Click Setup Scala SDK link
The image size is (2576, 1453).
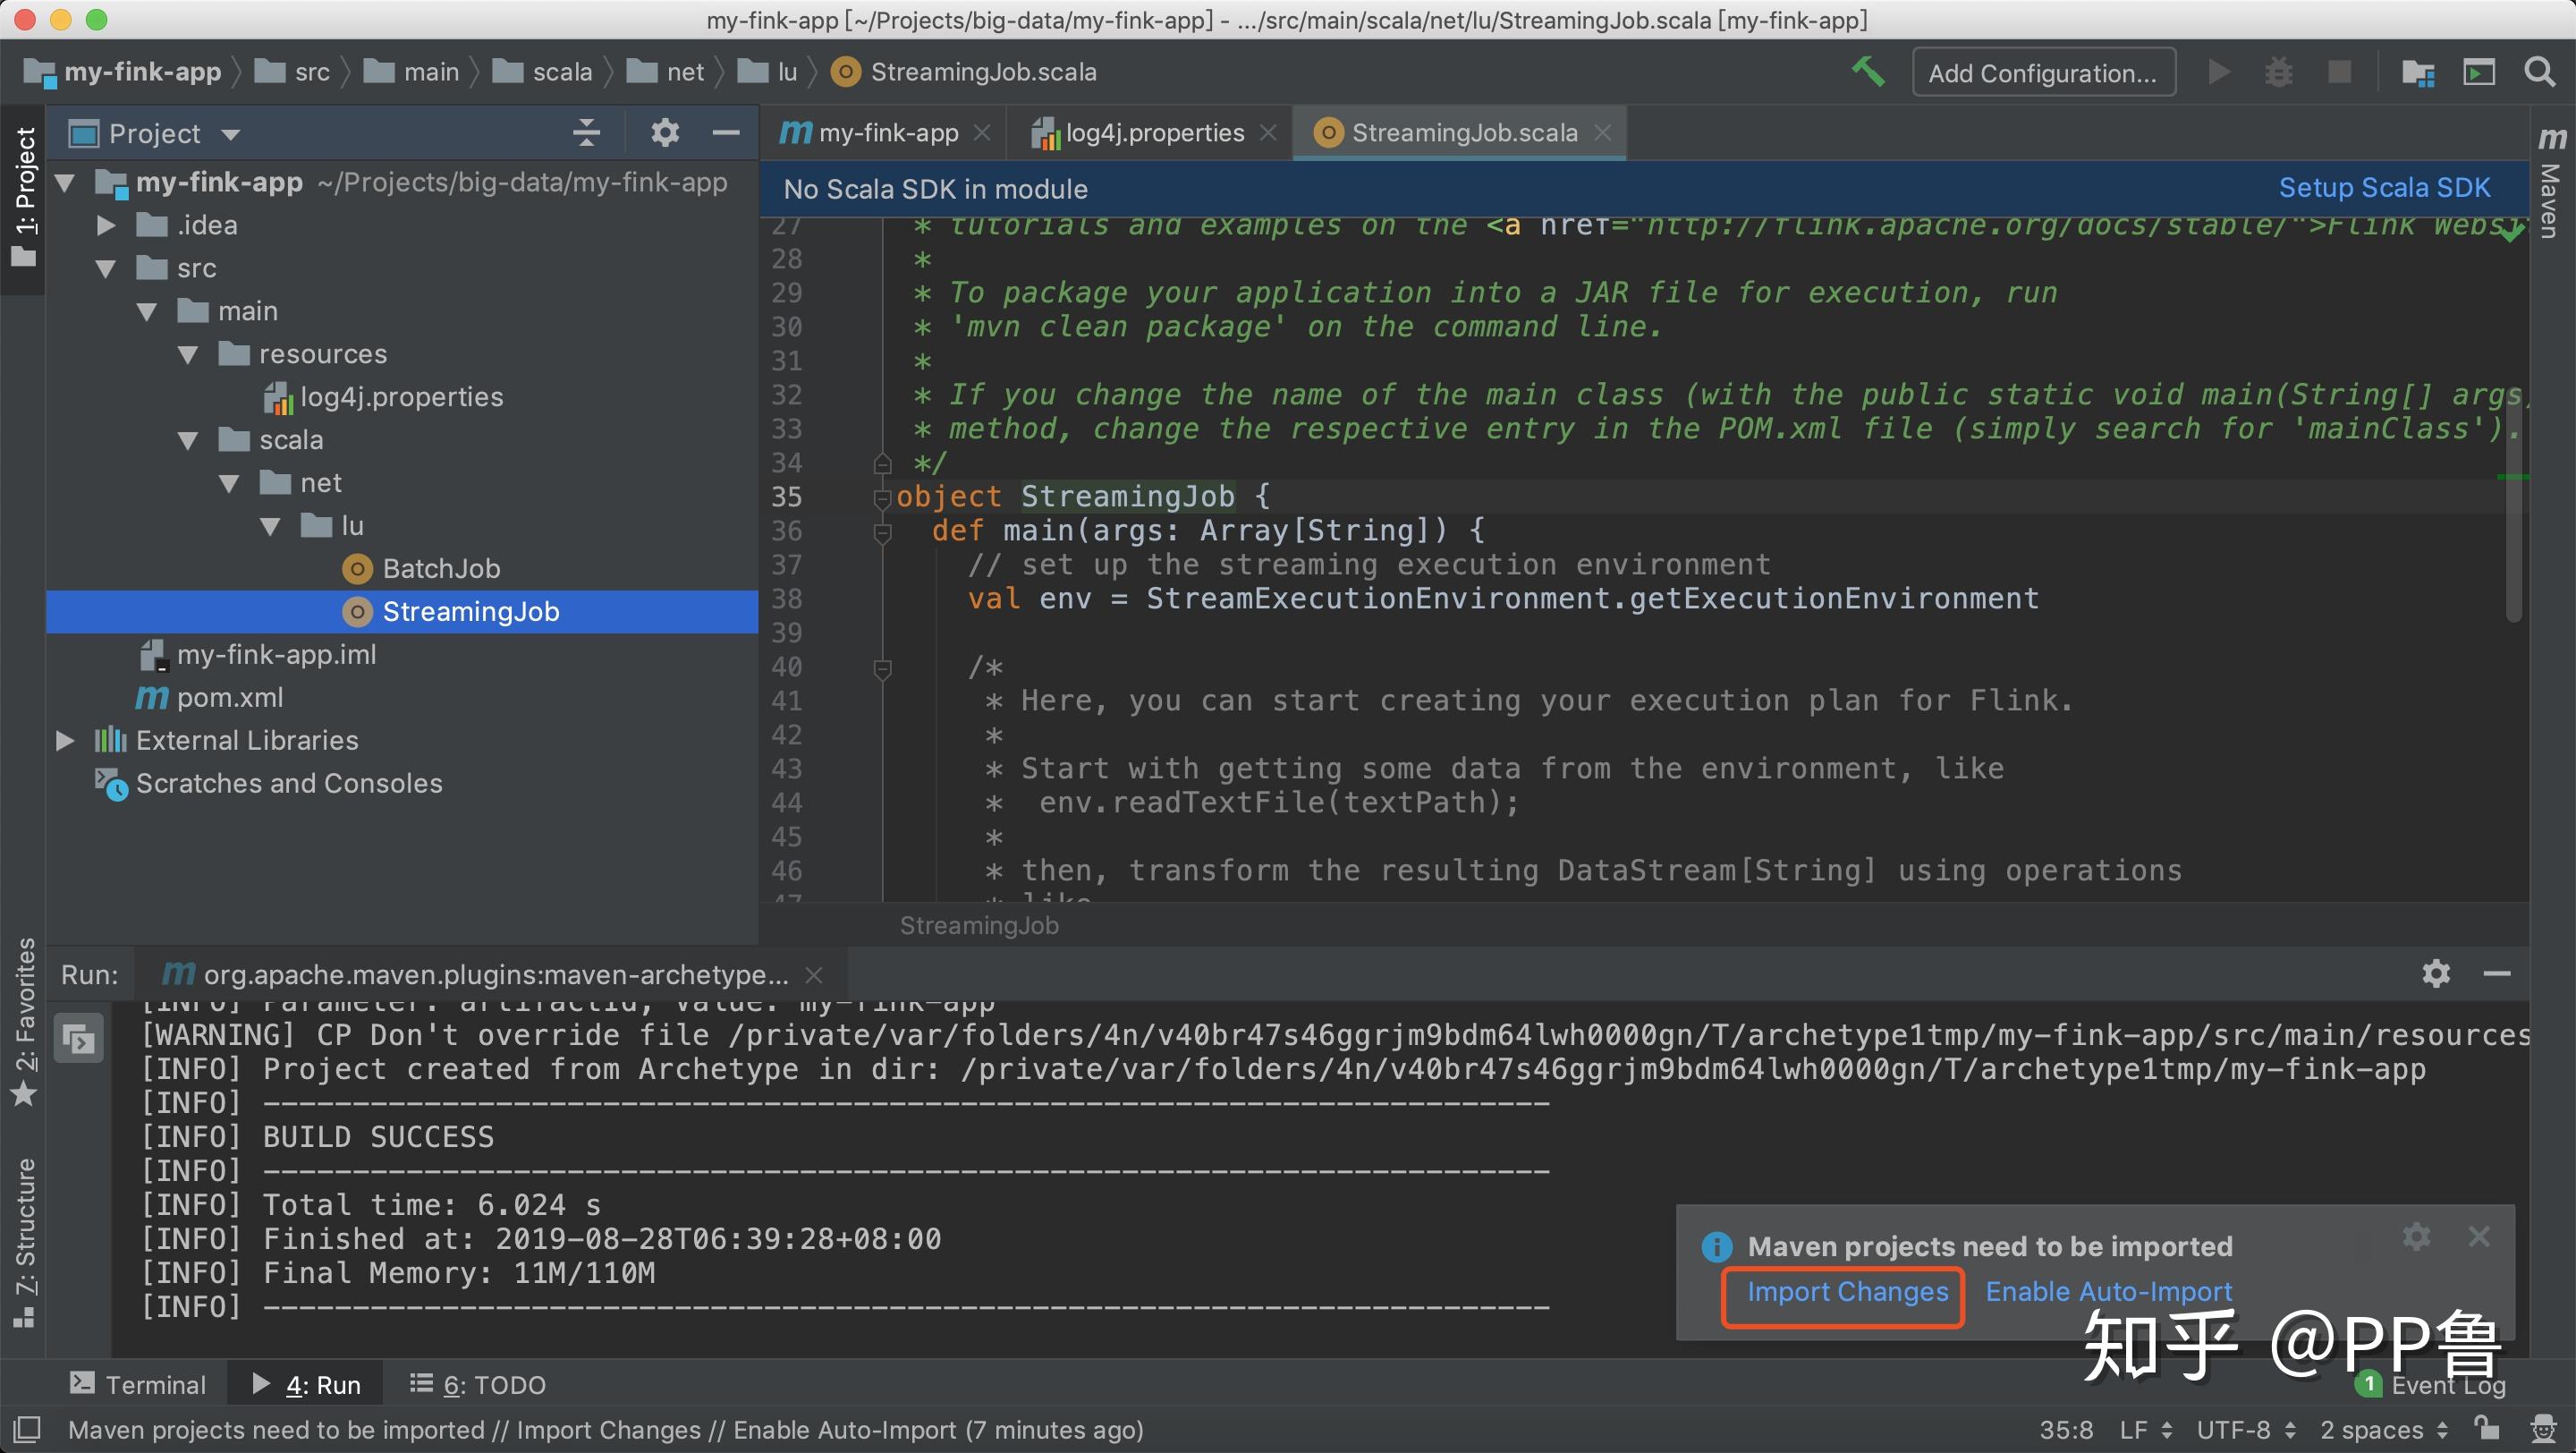point(2383,188)
